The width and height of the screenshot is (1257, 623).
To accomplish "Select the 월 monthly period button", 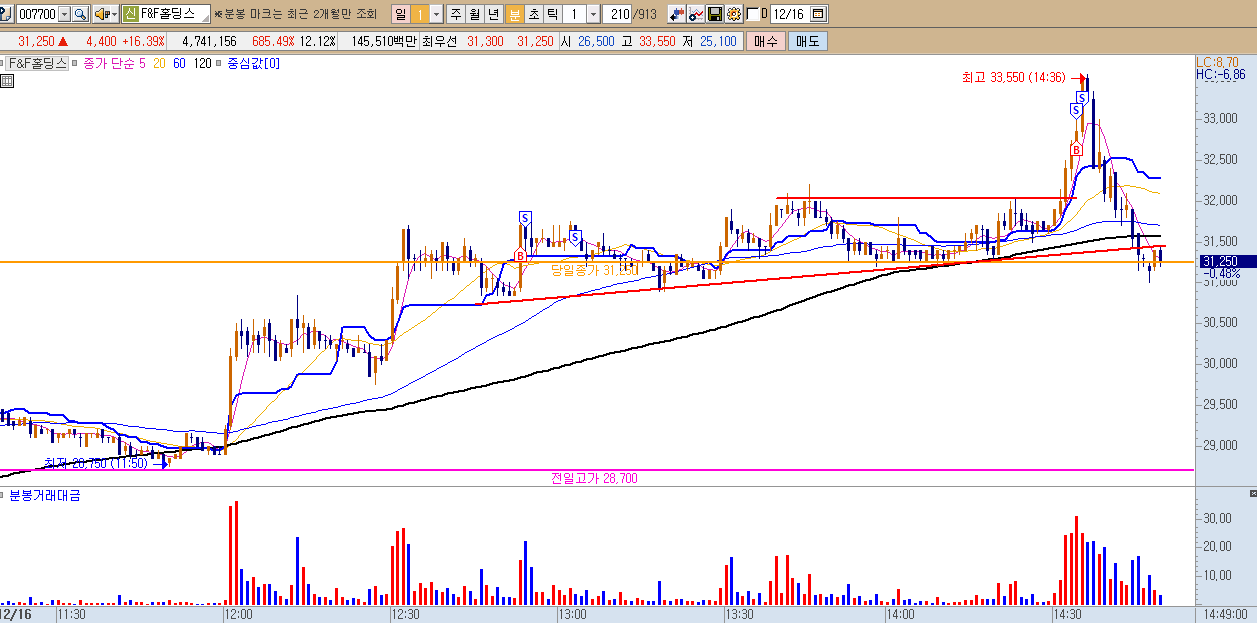I will coord(475,14).
